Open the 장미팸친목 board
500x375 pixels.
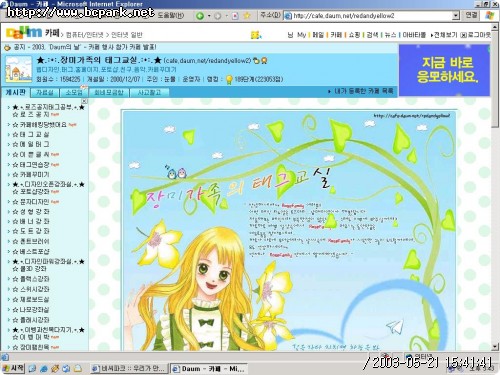(31, 347)
